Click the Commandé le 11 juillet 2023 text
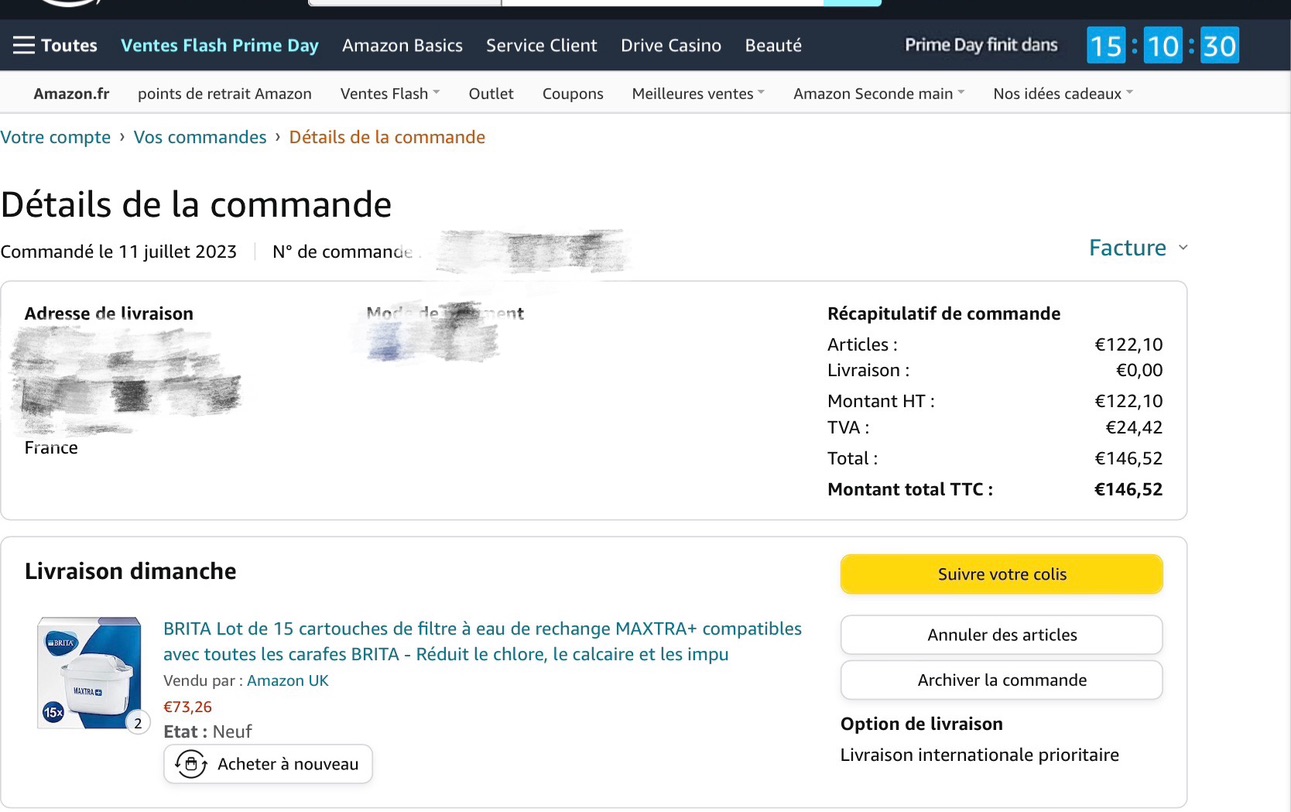Image resolution: width=1291 pixels, height=812 pixels. pyautogui.click(x=118, y=251)
